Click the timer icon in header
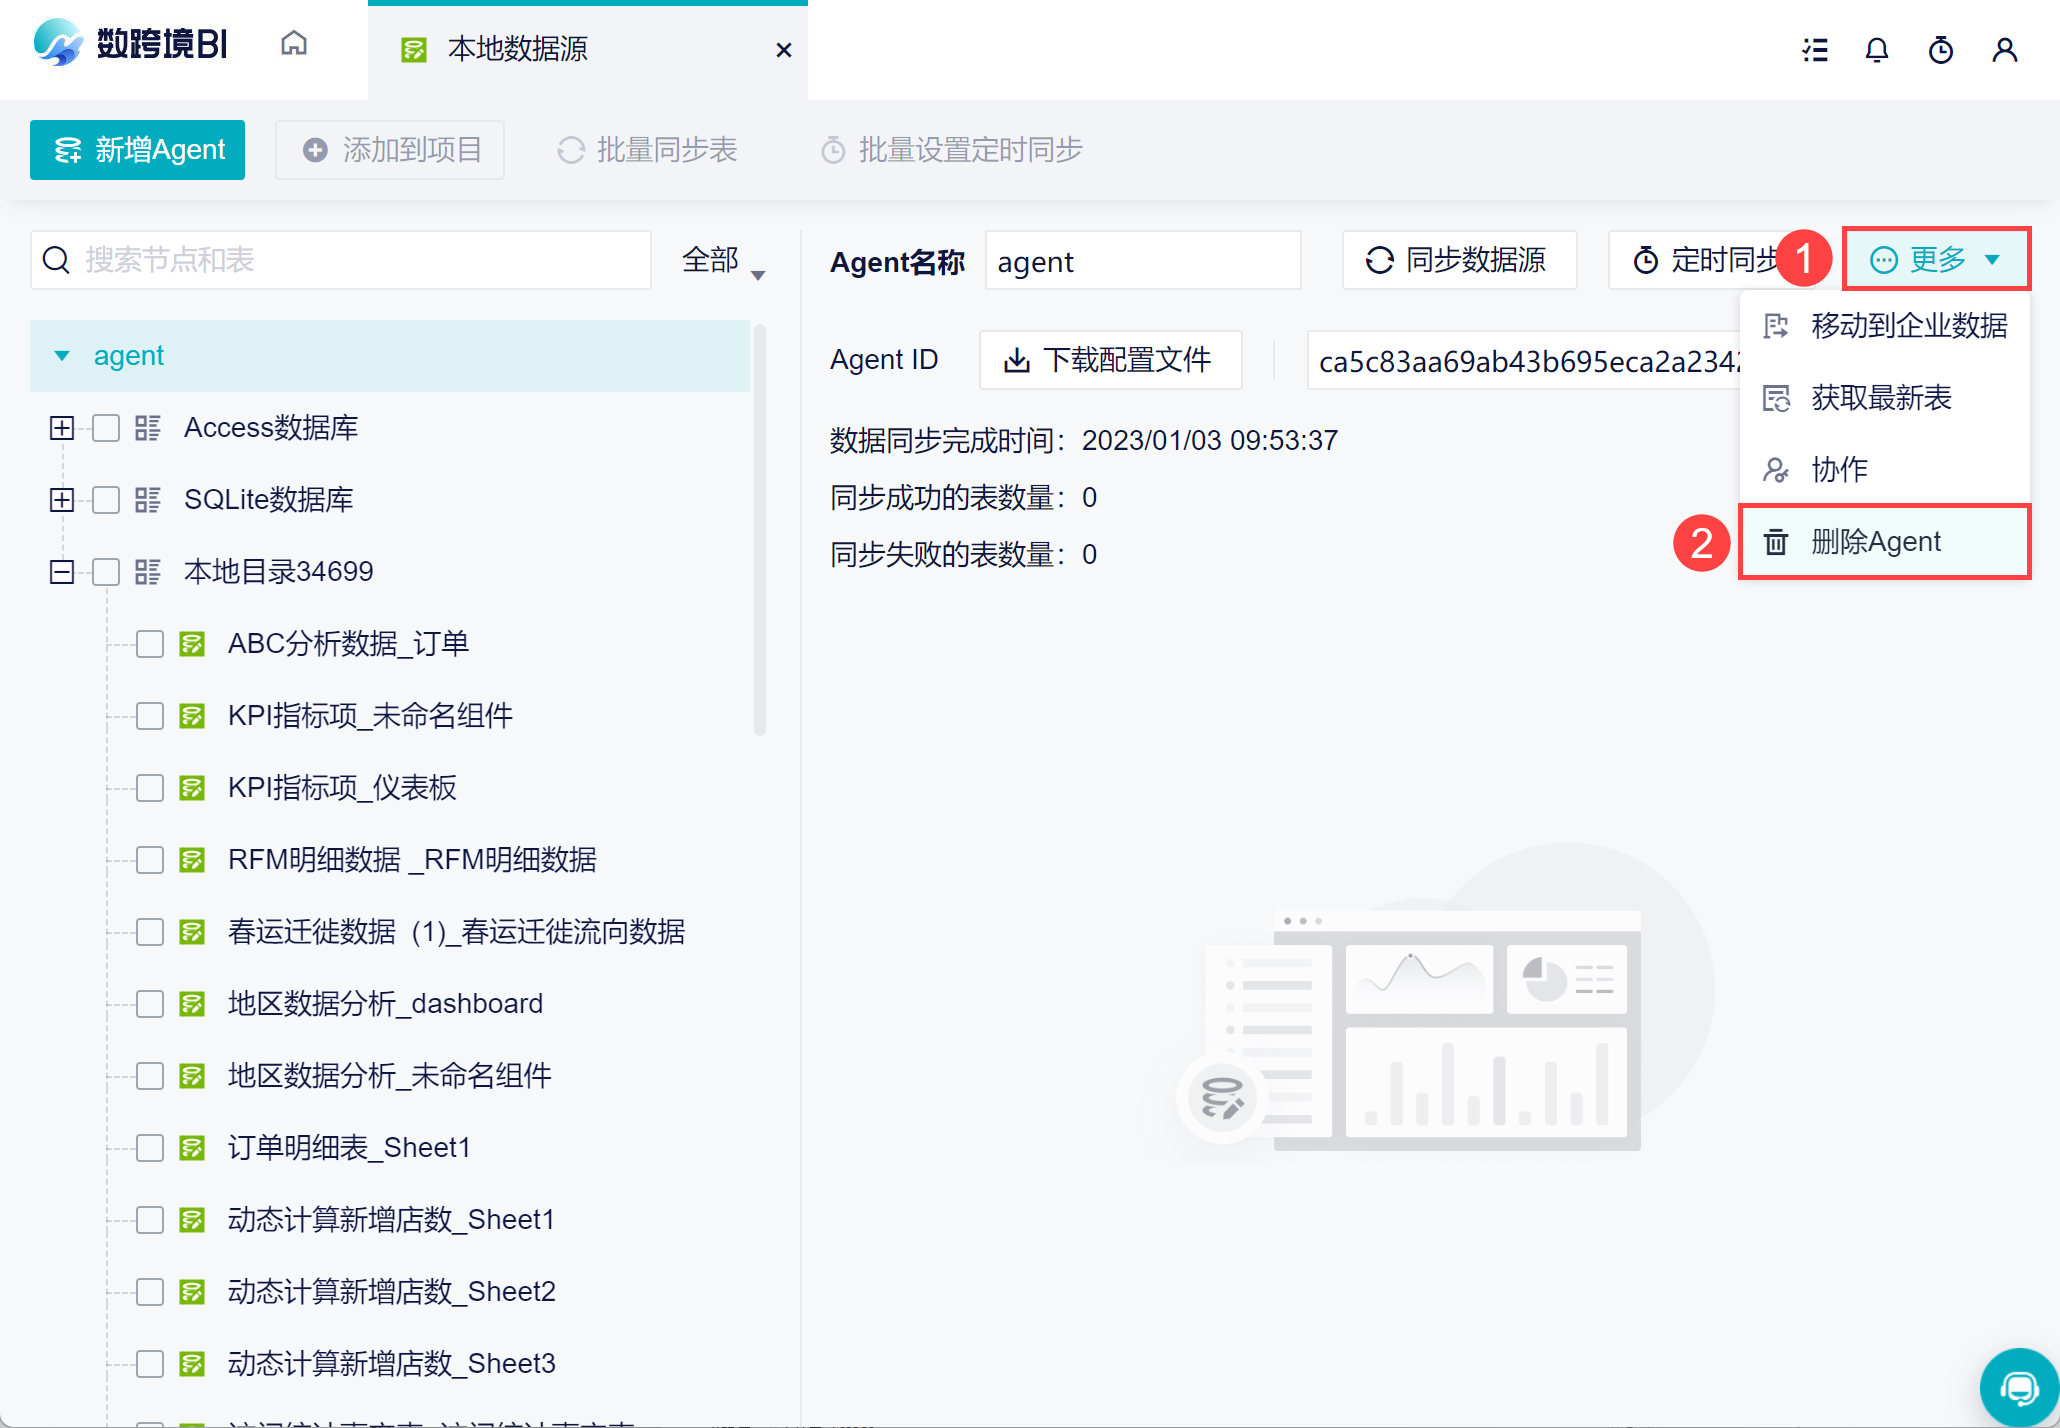Image resolution: width=2060 pixels, height=1428 pixels. pos(1940,50)
